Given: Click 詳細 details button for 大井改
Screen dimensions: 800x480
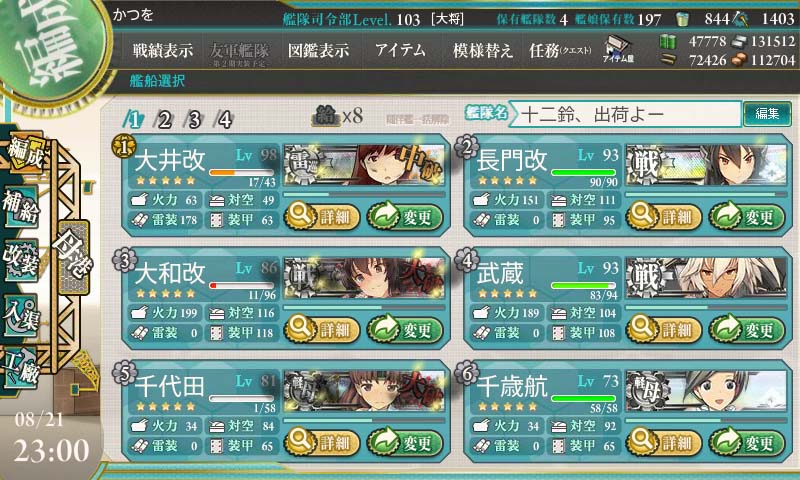Looking at the screenshot, I should 322,217.
